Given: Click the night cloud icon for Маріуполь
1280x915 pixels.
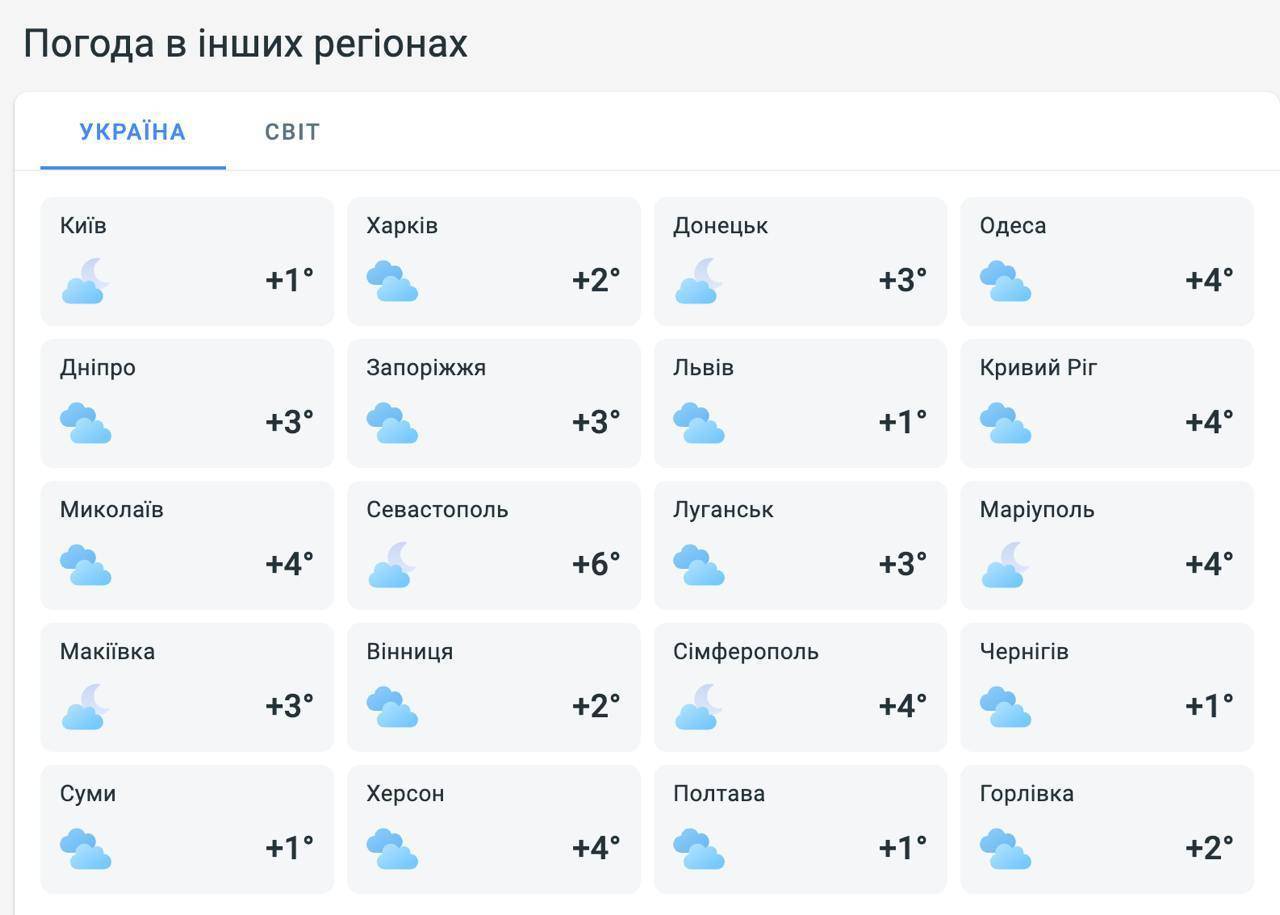Looking at the screenshot, I should point(1005,565).
